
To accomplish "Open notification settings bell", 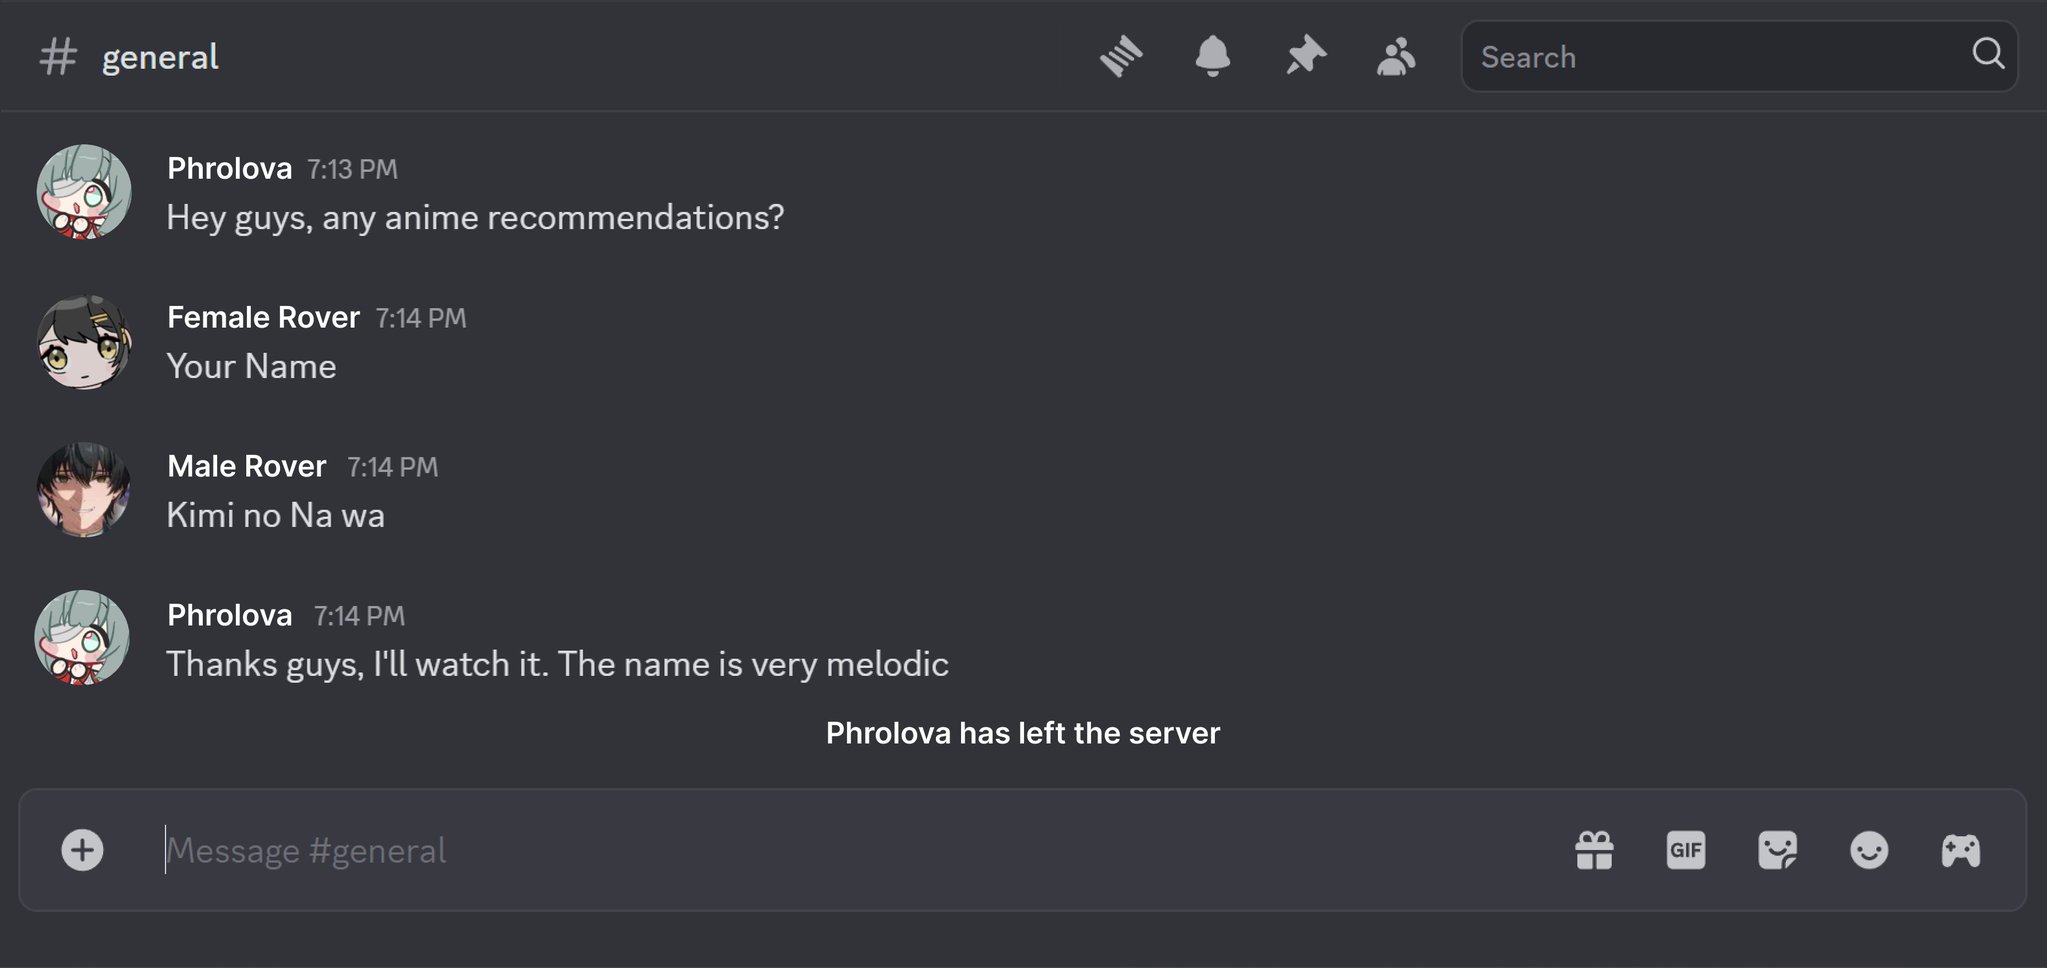I will [x=1212, y=57].
